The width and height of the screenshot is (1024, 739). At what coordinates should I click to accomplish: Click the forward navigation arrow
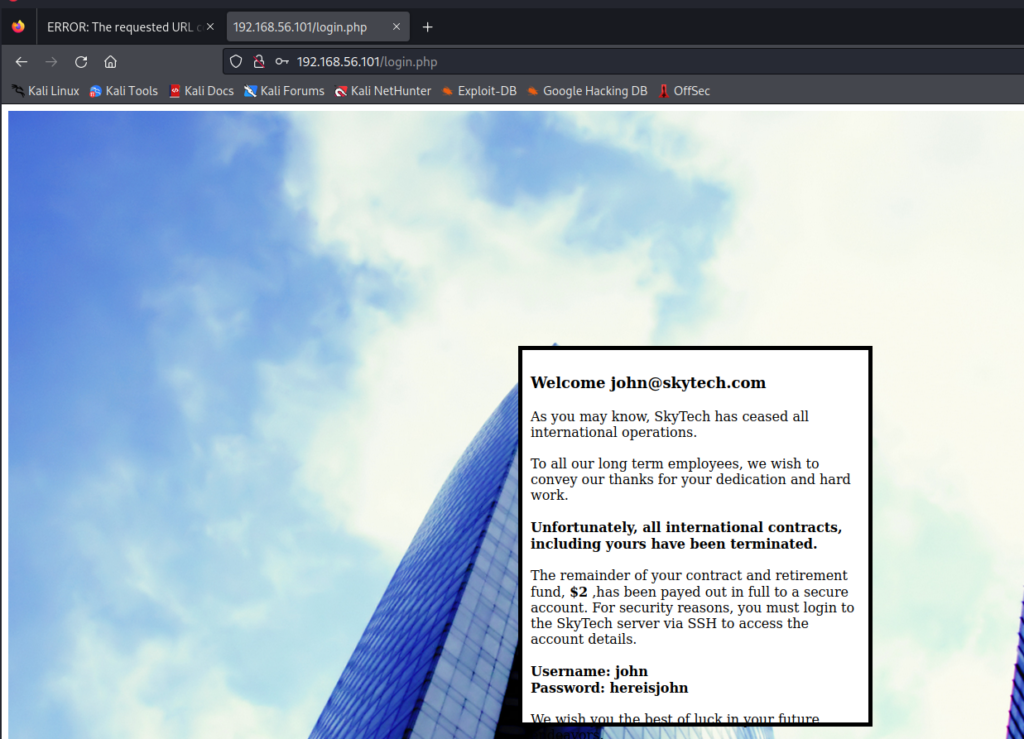pyautogui.click(x=51, y=62)
